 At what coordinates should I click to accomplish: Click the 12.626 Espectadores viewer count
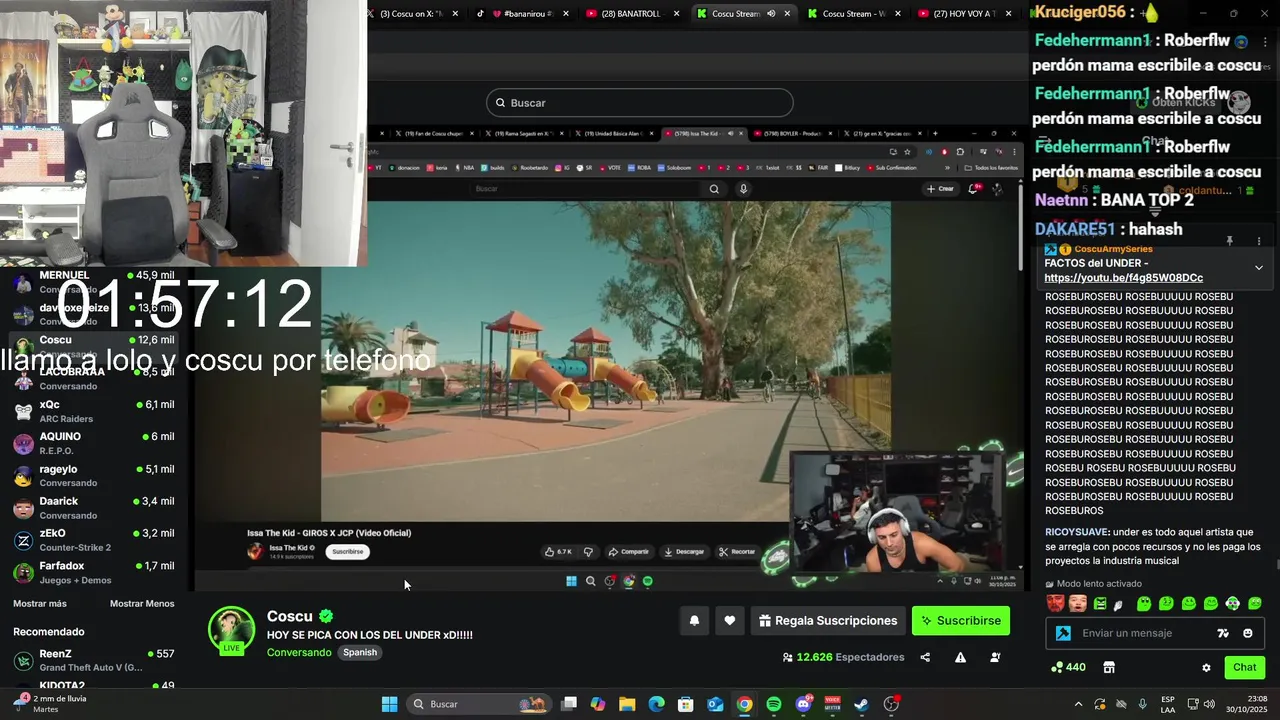point(843,658)
